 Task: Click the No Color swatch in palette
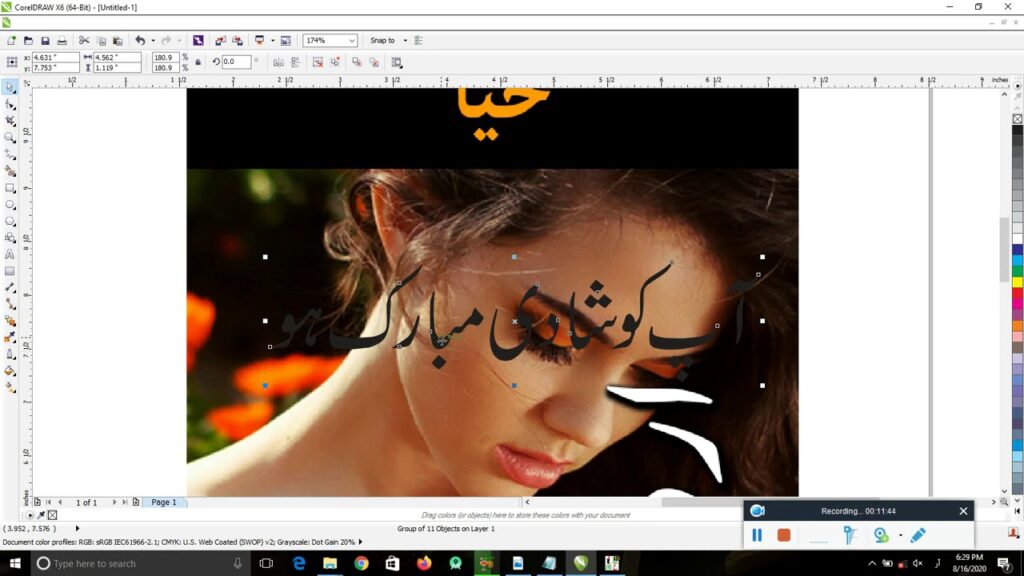tap(1017, 119)
